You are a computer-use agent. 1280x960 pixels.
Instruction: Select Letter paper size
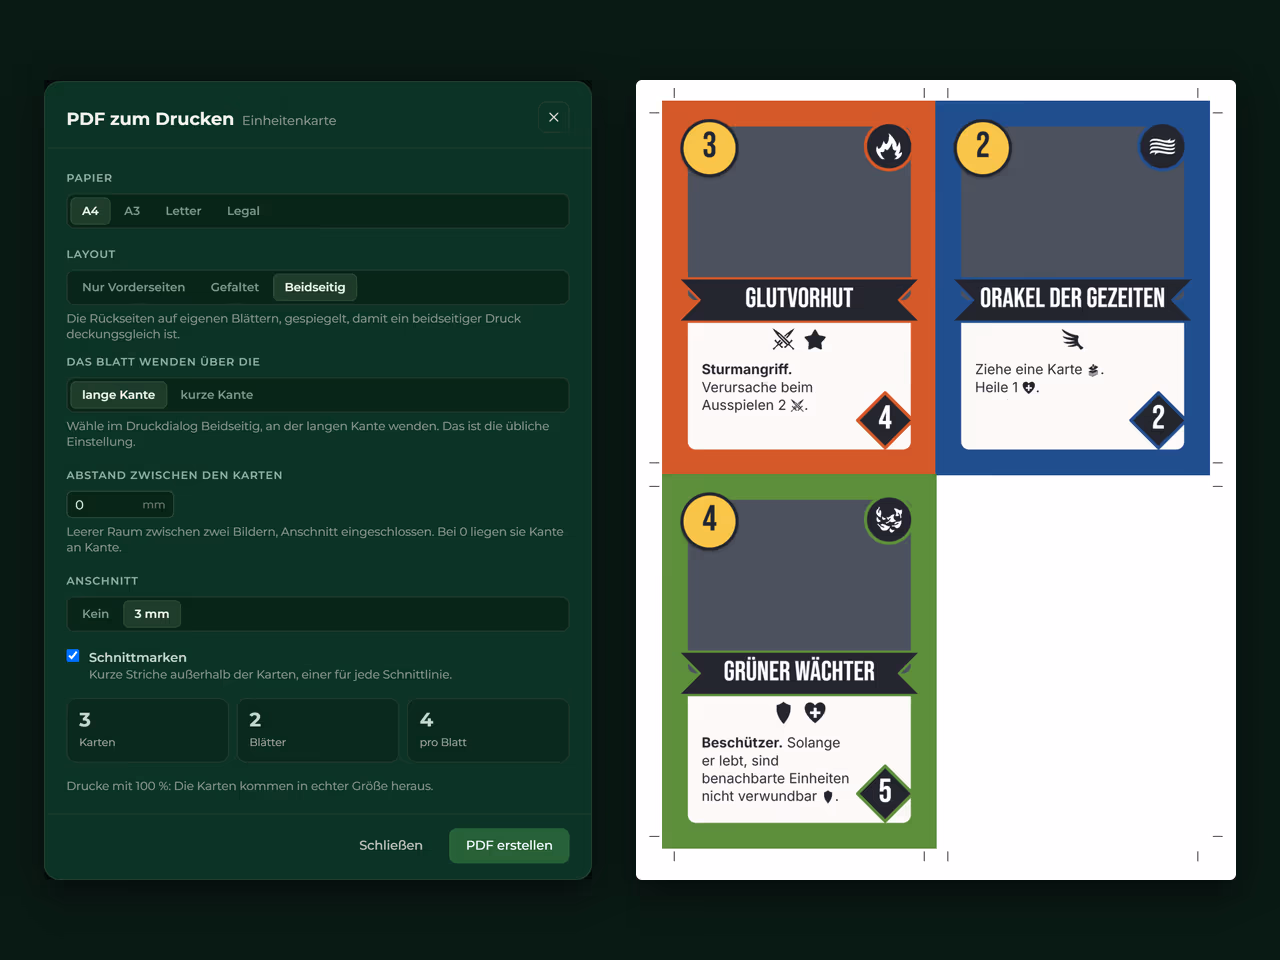183,211
